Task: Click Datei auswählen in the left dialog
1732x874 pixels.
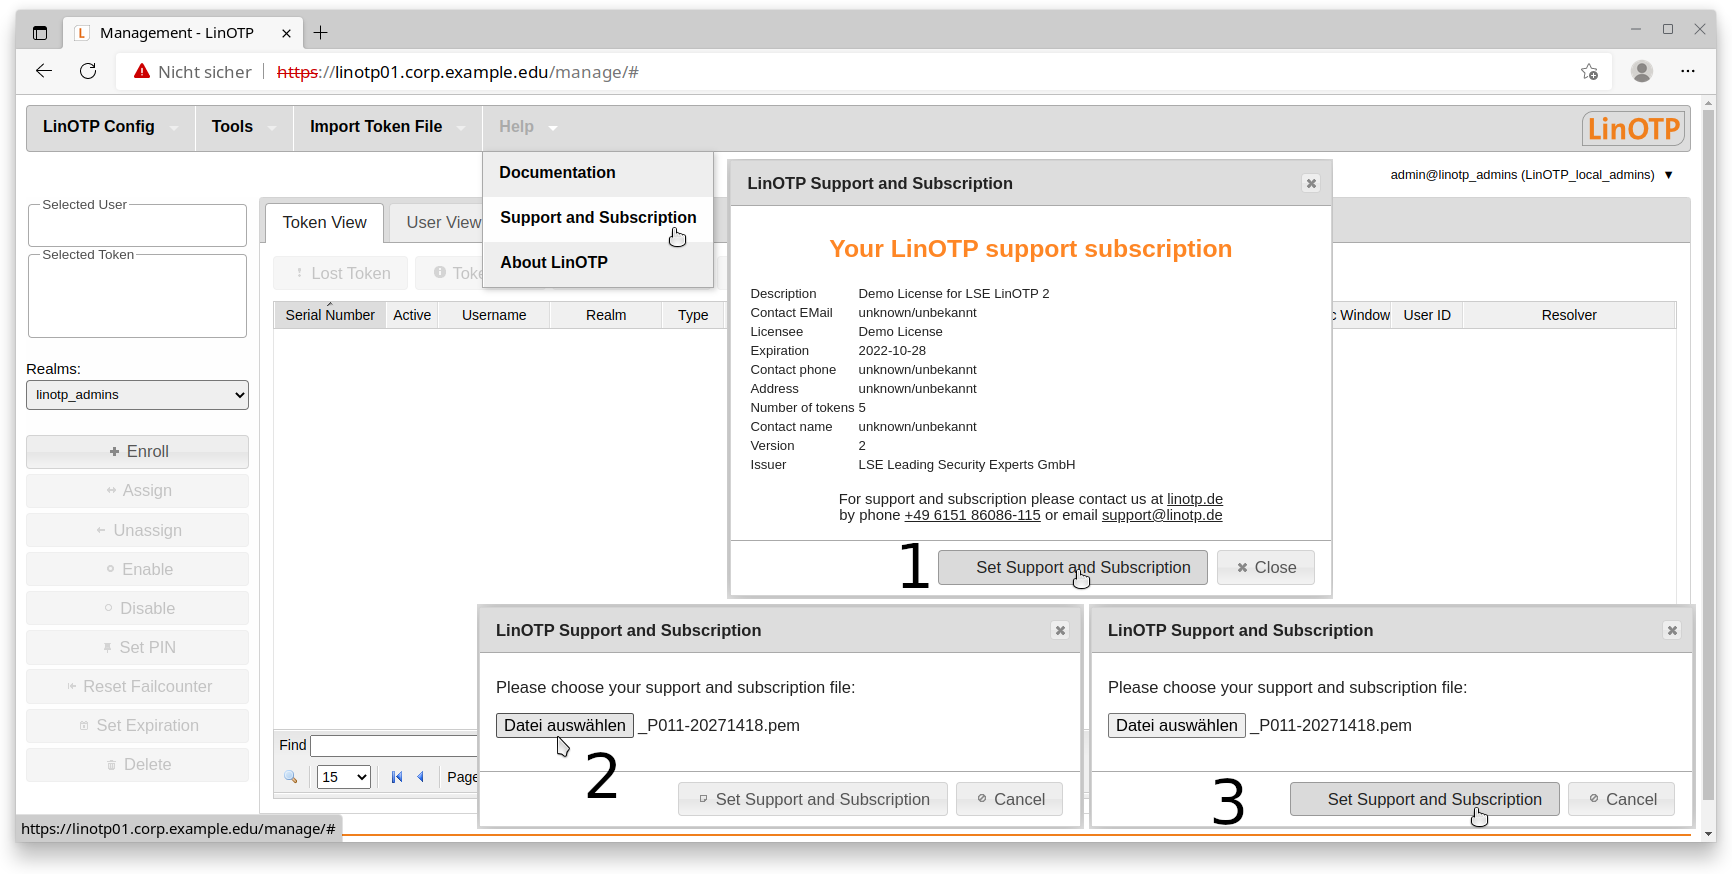Action: click(x=564, y=726)
